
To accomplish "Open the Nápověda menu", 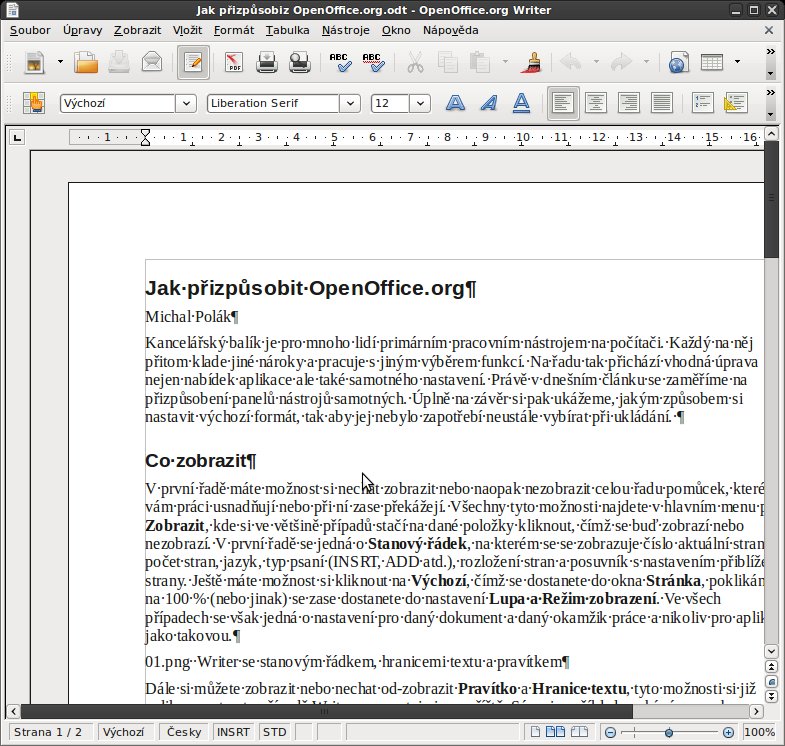I will tap(451, 31).
